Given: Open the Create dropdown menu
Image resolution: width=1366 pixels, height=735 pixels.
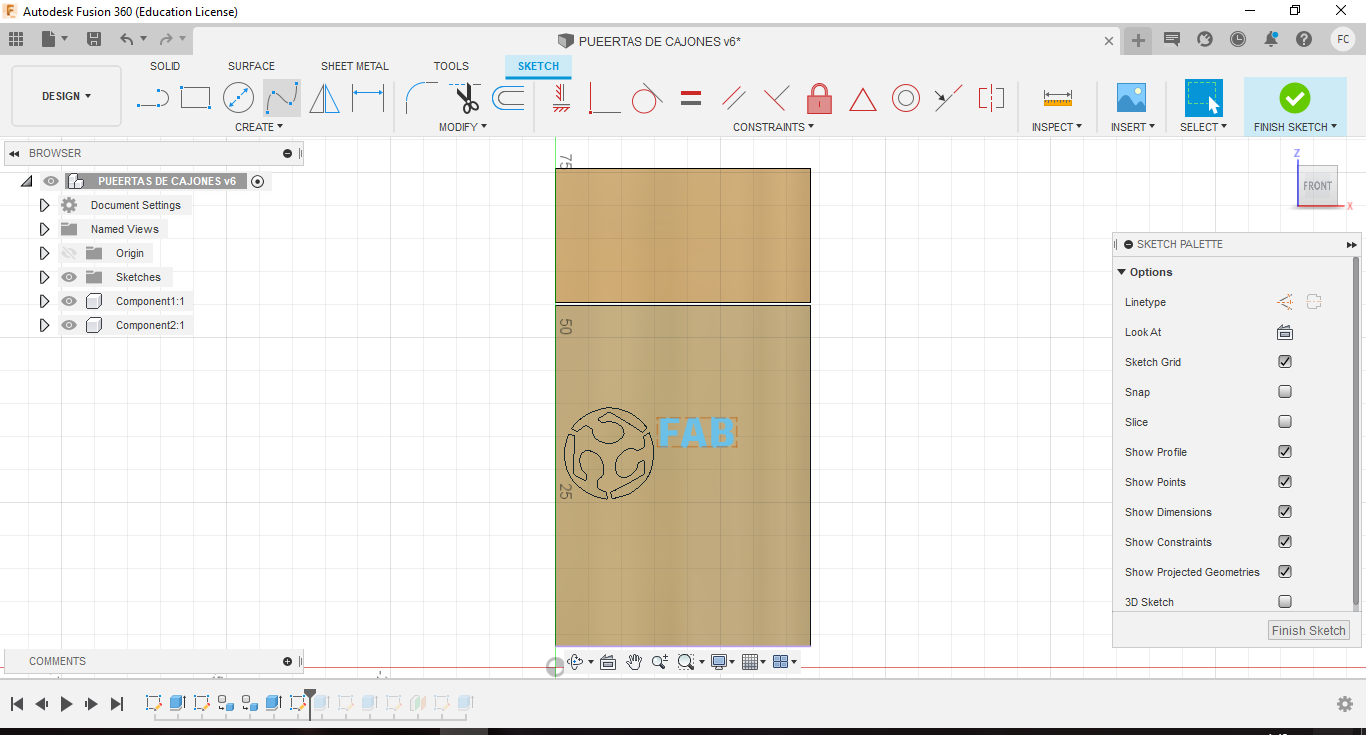Looking at the screenshot, I should (x=259, y=127).
